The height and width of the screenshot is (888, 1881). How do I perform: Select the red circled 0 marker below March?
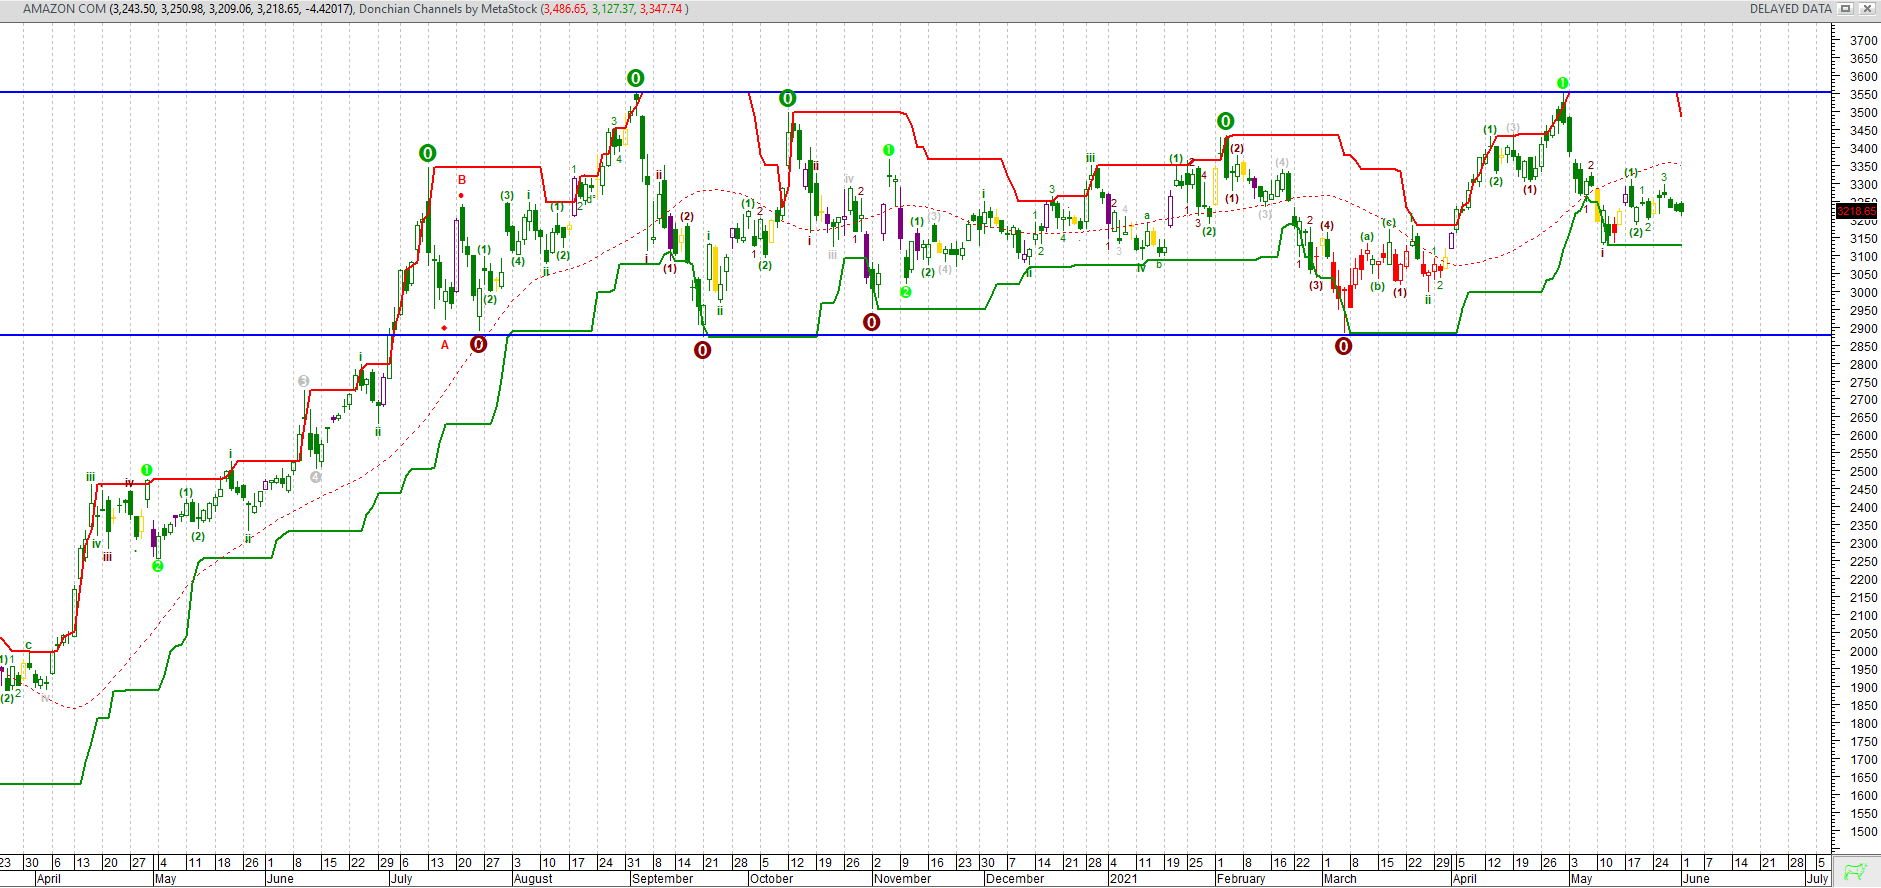point(1343,346)
